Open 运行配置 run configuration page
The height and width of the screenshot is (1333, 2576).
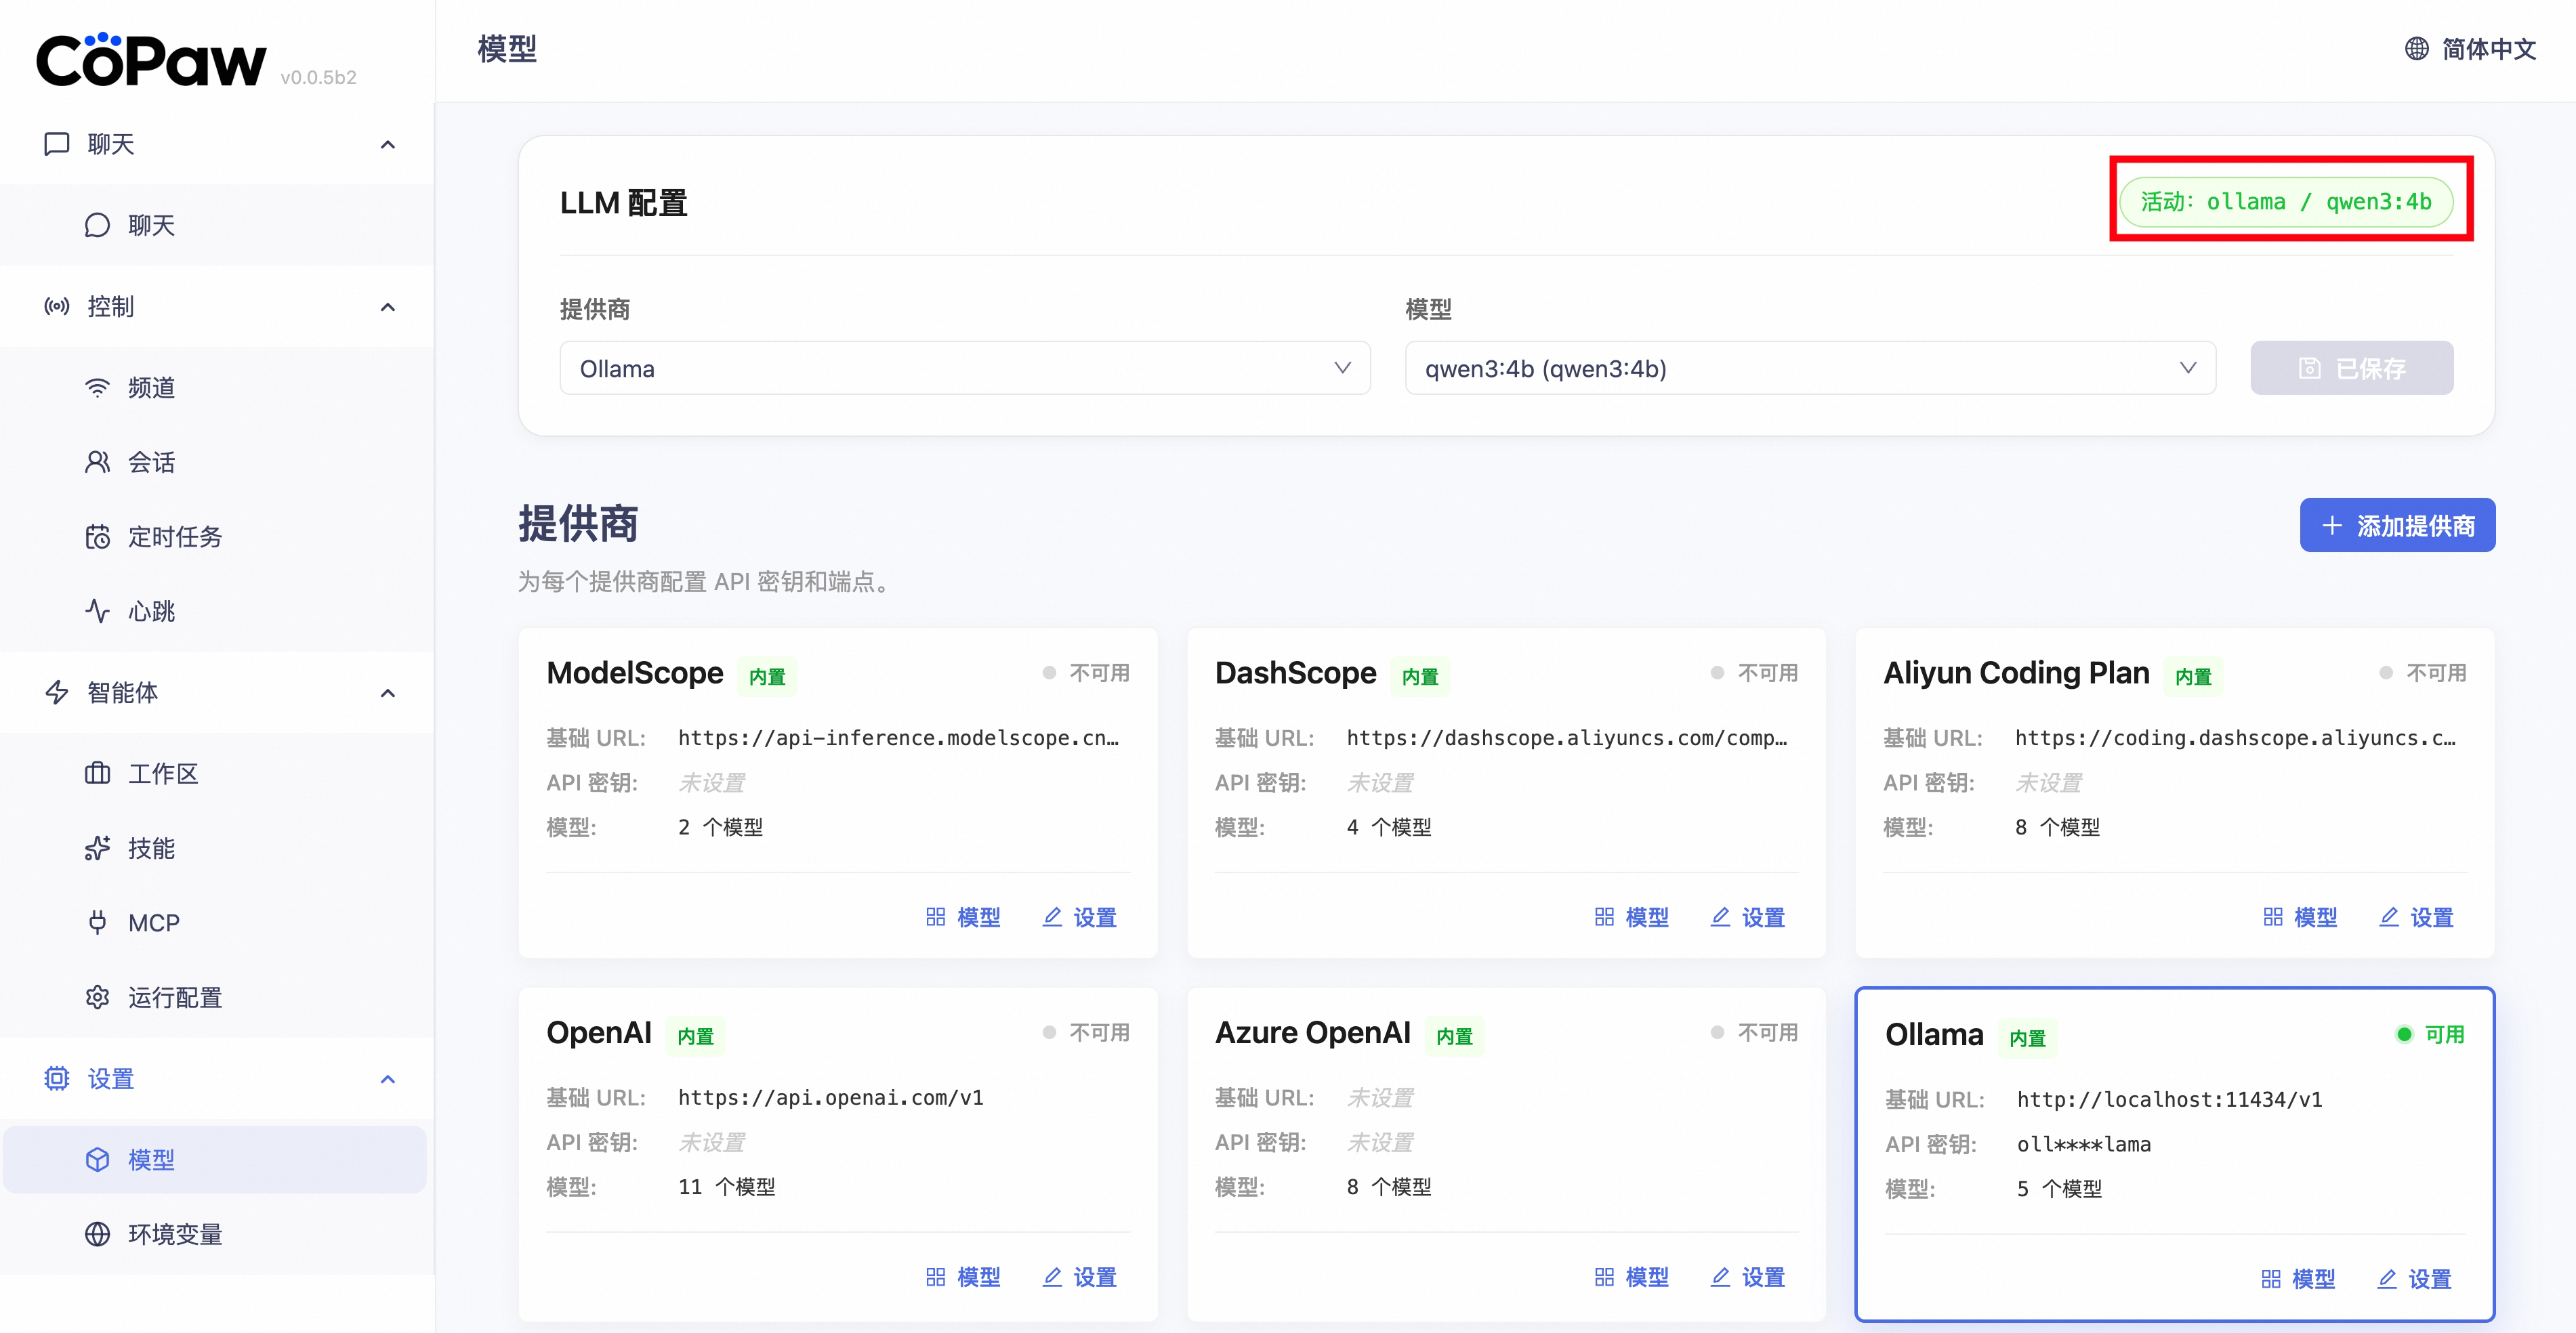[174, 997]
